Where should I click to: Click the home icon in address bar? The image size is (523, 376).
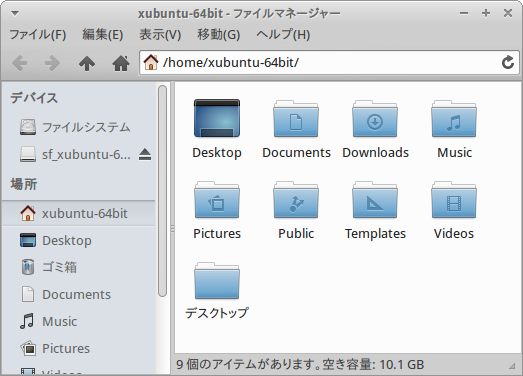(151, 62)
